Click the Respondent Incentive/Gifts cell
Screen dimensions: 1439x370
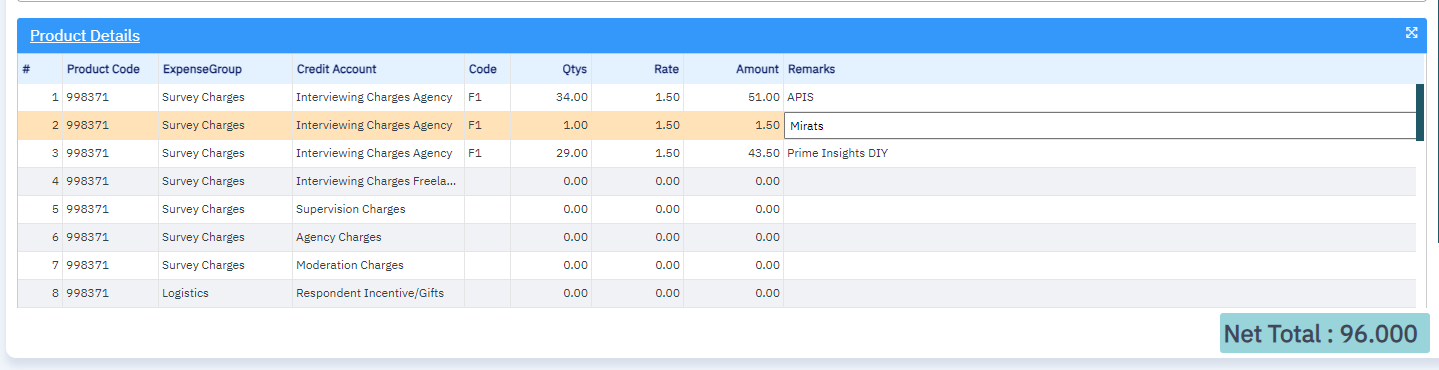[x=378, y=294]
